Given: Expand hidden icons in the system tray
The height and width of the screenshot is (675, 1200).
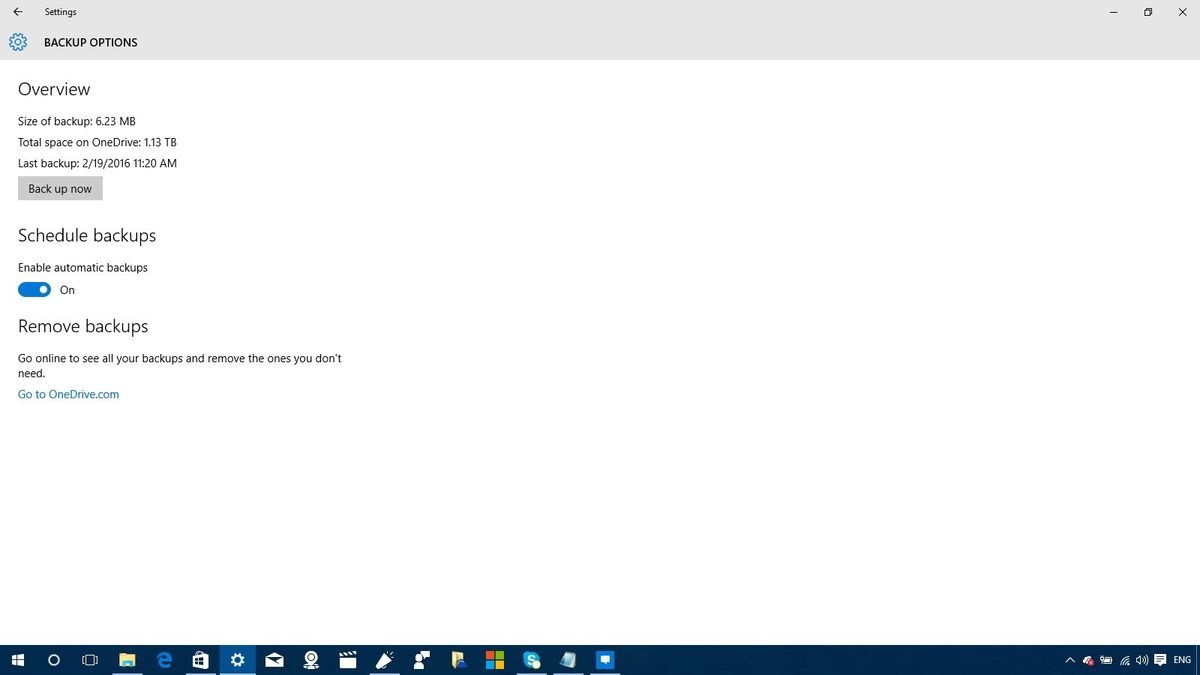Looking at the screenshot, I should pos(1070,660).
